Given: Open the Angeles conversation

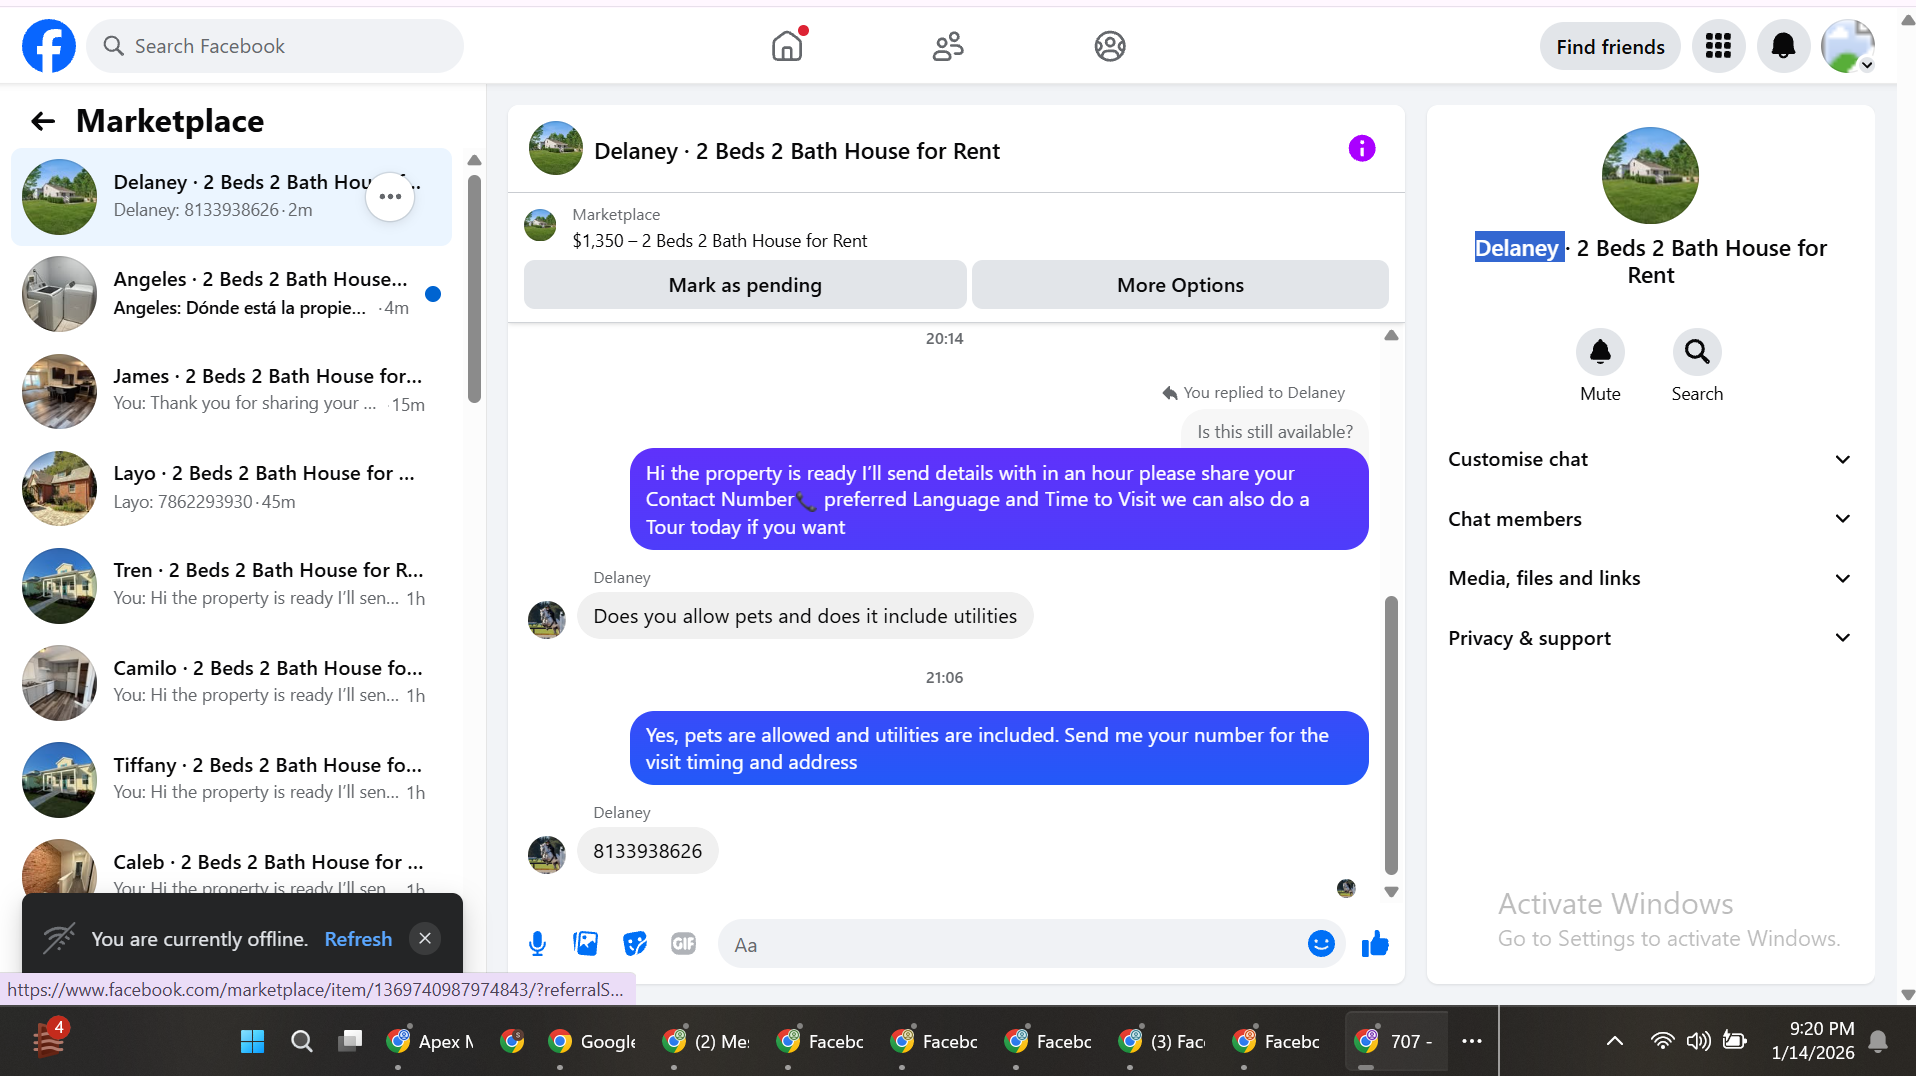Looking at the screenshot, I should [231, 293].
